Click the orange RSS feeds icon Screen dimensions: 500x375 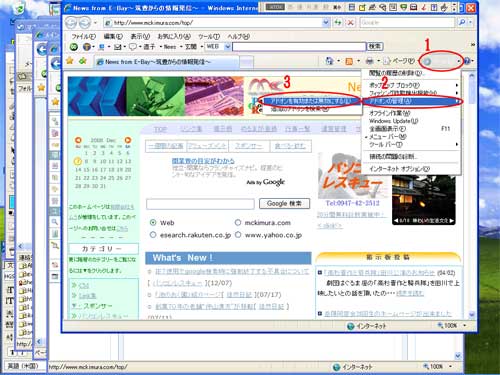click(349, 61)
